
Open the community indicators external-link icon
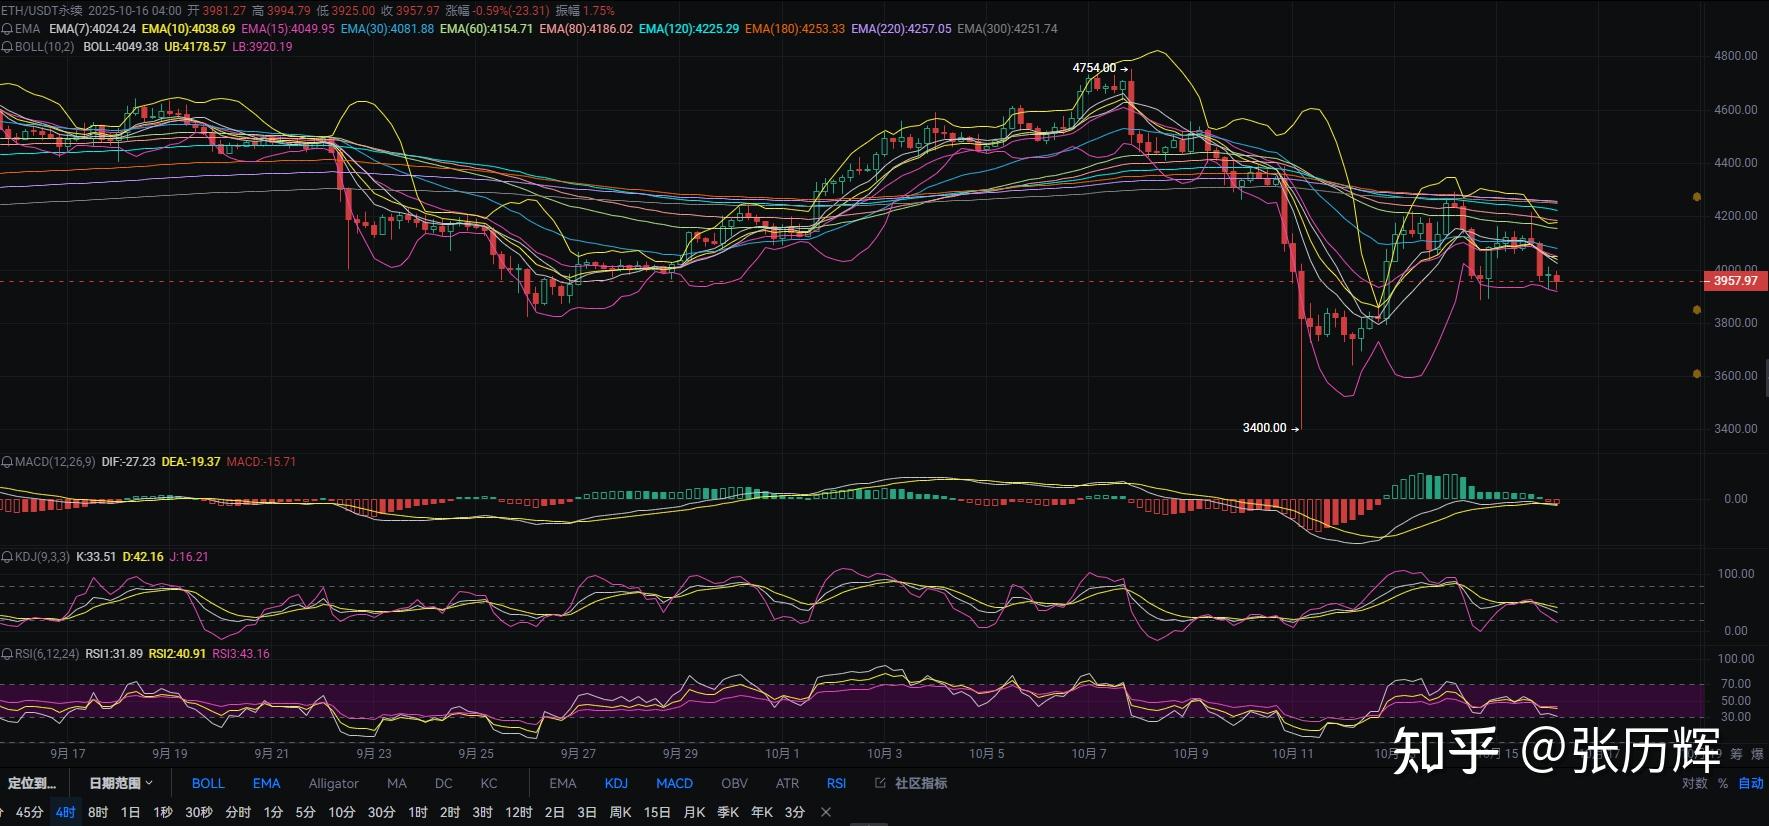point(880,783)
